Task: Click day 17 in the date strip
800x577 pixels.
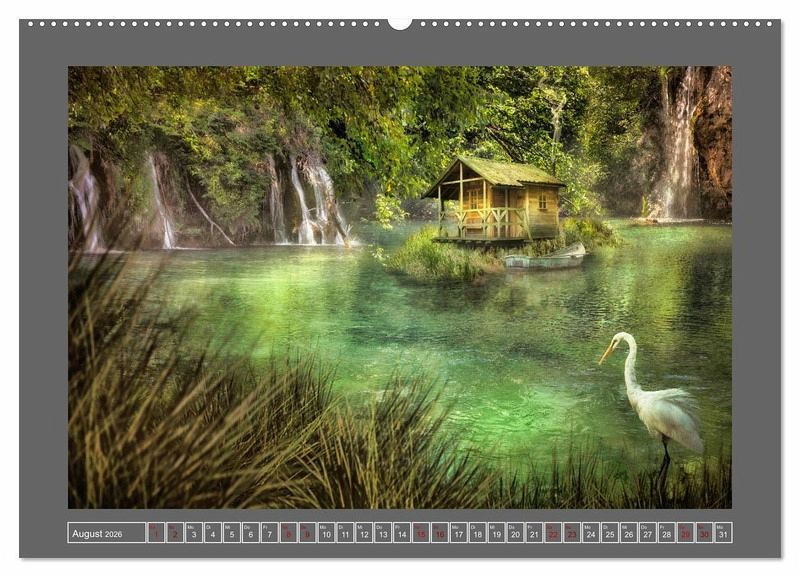Action: (x=458, y=532)
